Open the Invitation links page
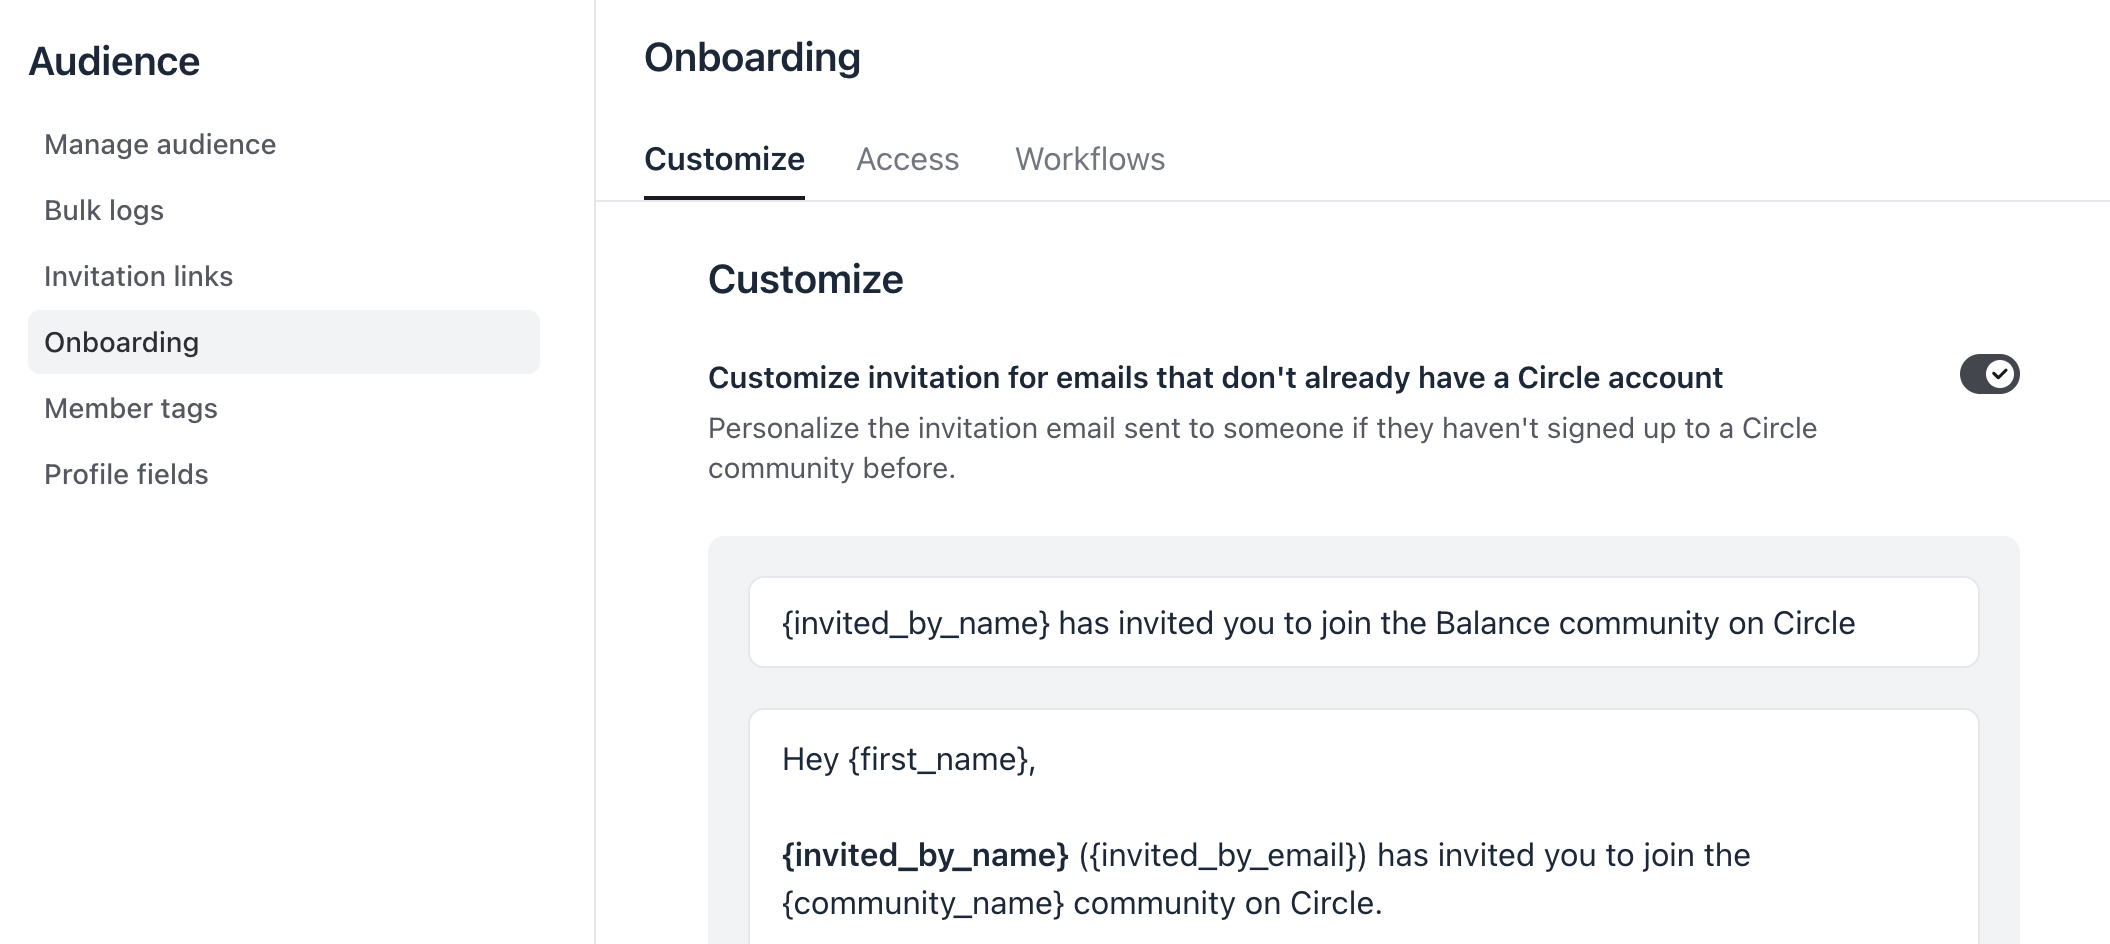Screen dimensions: 2110x944 pos(138,276)
